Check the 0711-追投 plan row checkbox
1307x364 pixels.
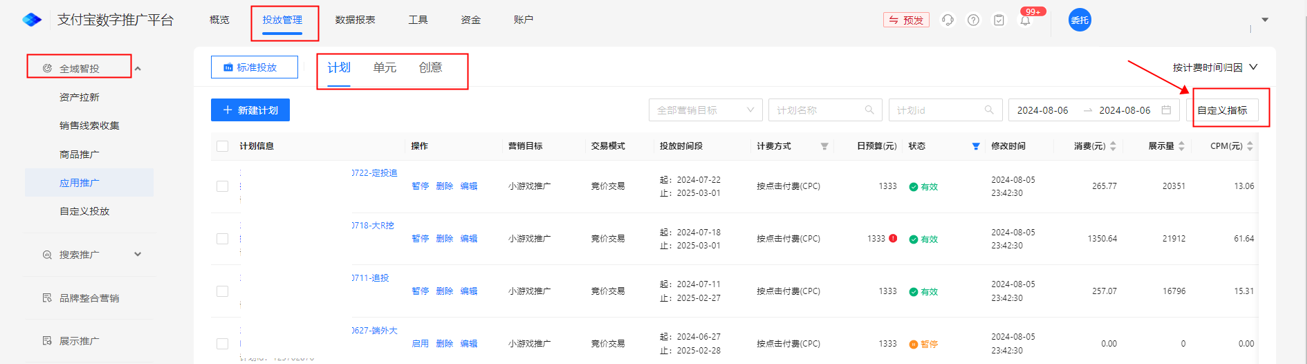click(x=222, y=291)
